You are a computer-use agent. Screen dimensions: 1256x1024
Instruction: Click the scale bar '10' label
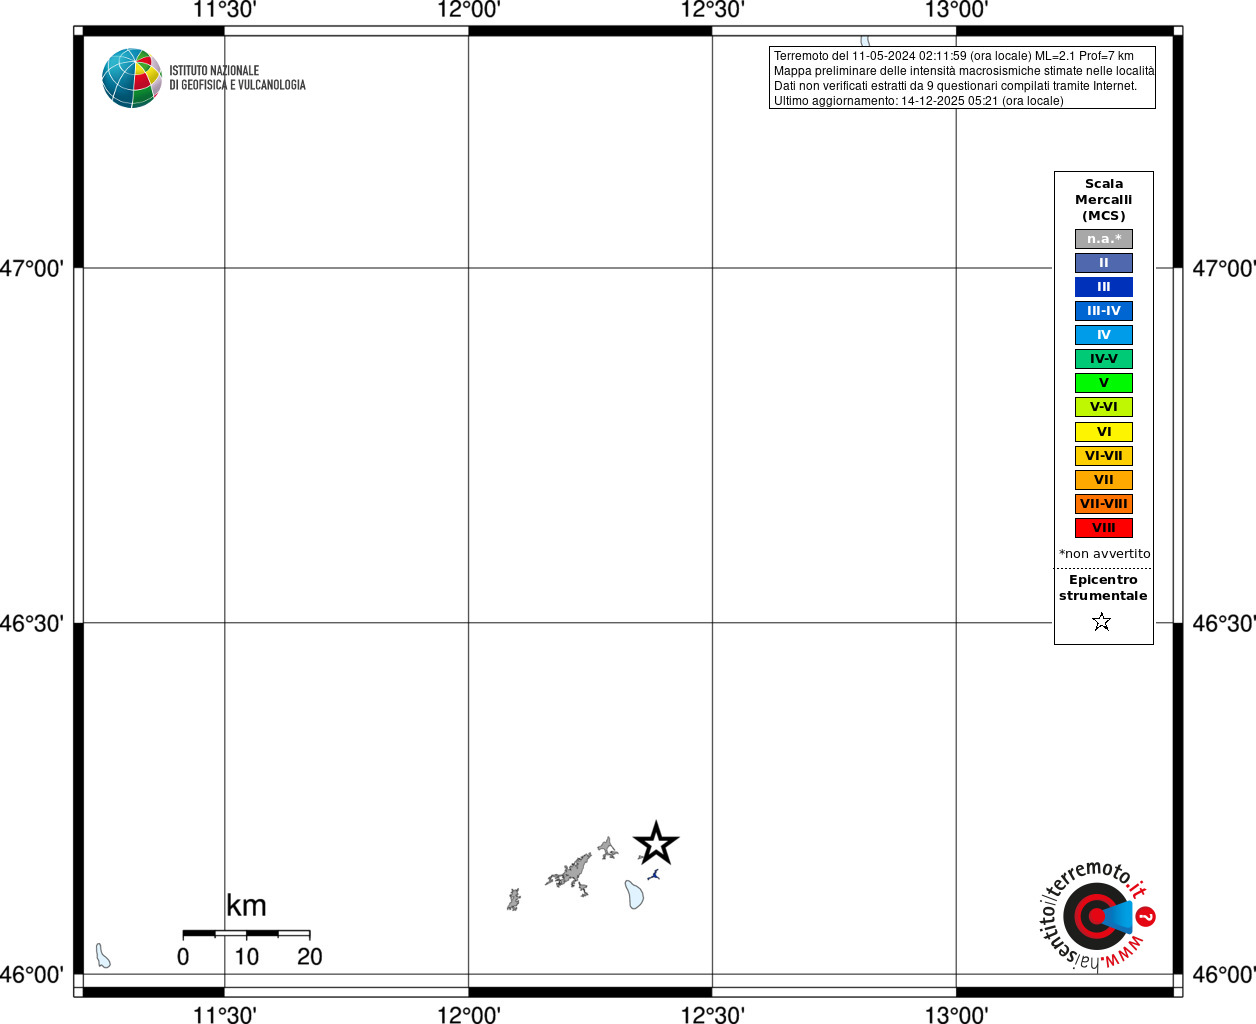pyautogui.click(x=247, y=957)
